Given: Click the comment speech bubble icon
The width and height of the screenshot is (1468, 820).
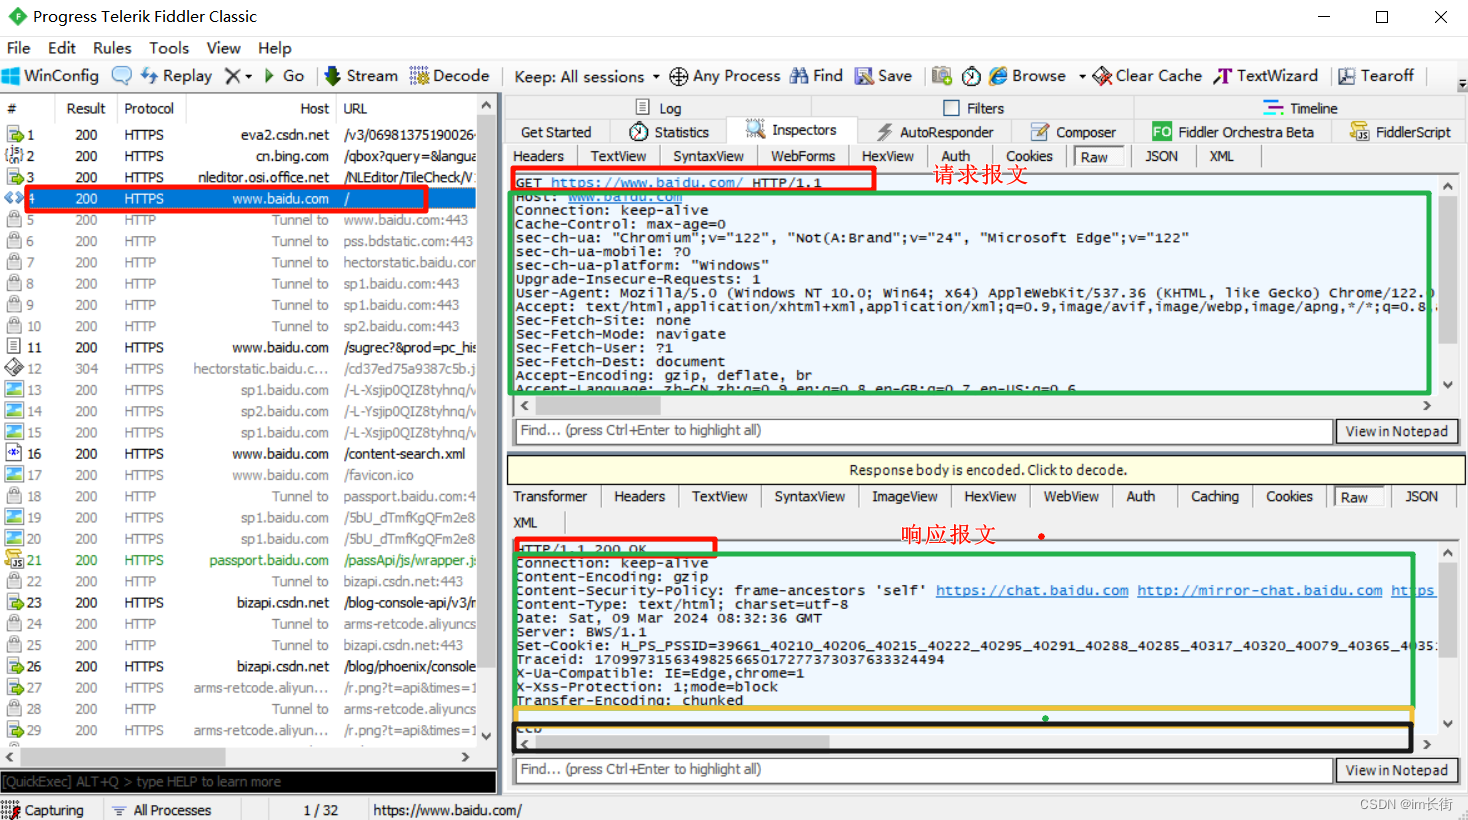Looking at the screenshot, I should 122,76.
